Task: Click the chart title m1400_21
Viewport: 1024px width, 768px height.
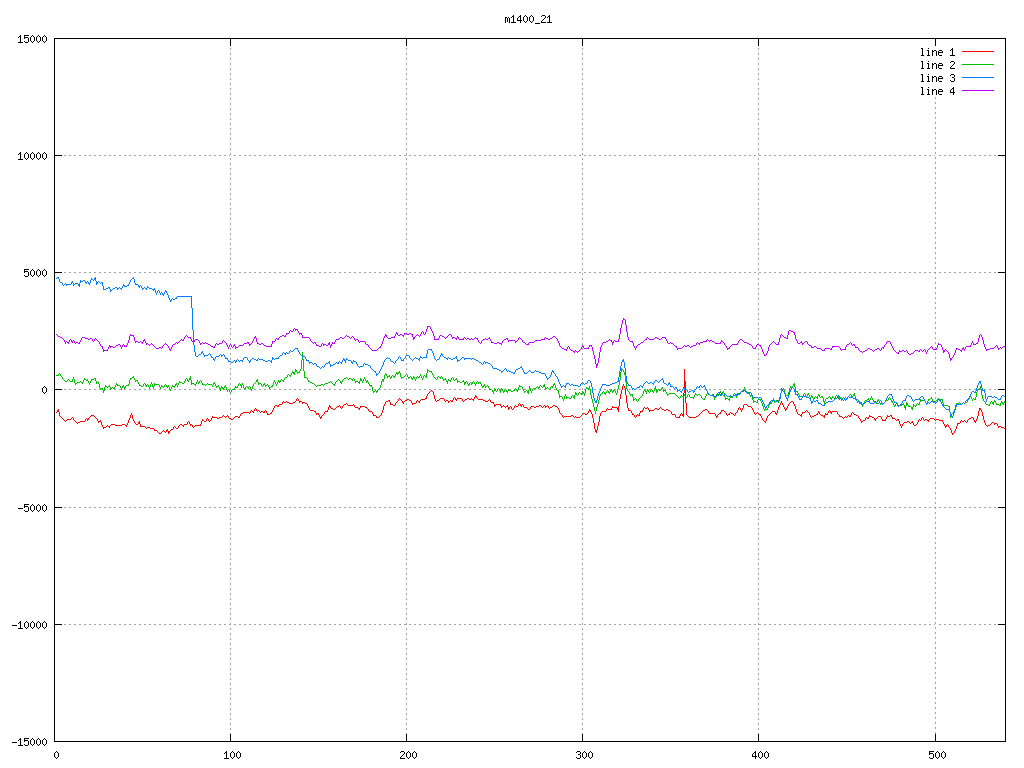Action: point(528,20)
